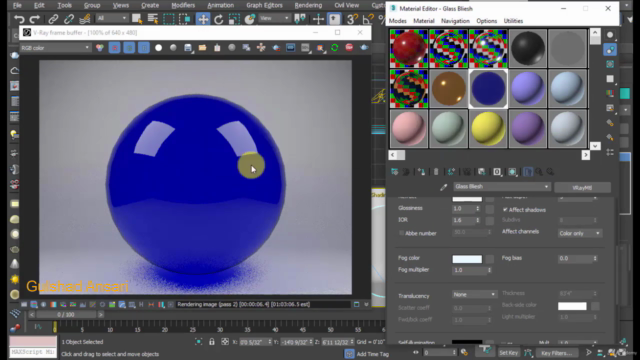Click the Back-side color swatch
The height and width of the screenshot is (360, 640).
[x=572, y=306]
